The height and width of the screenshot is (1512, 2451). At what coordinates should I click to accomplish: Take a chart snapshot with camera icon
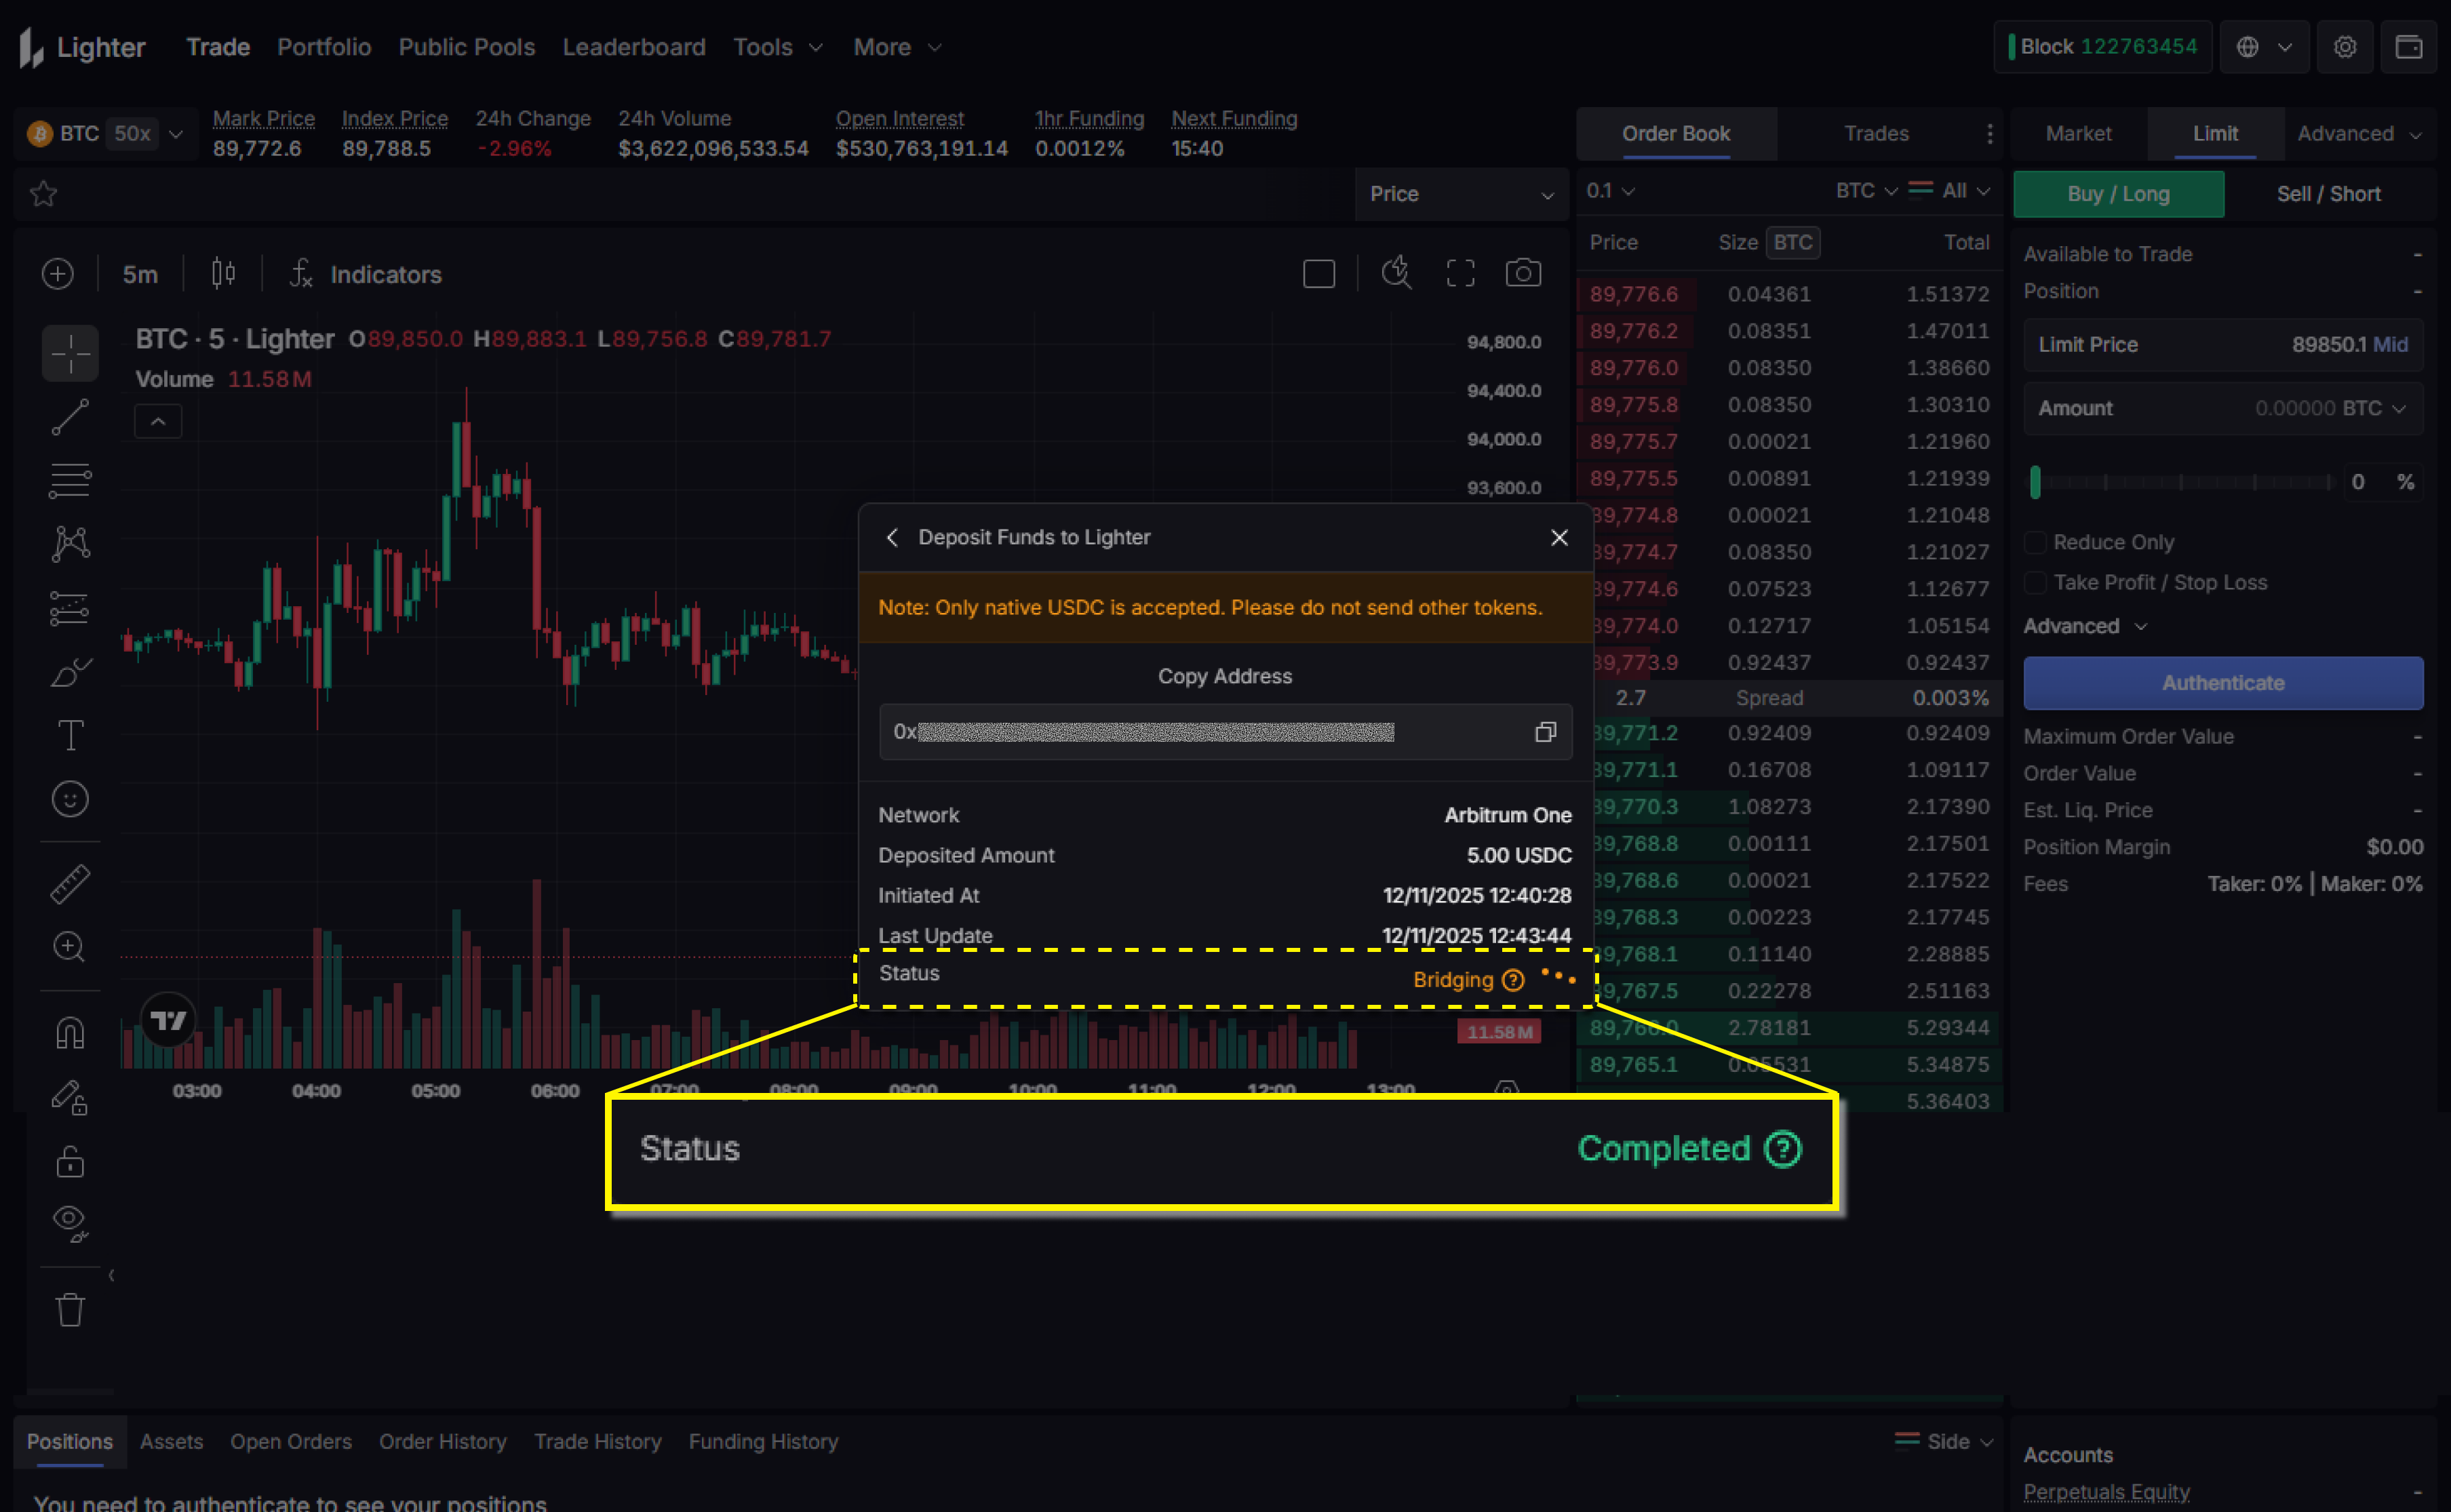tap(1523, 273)
